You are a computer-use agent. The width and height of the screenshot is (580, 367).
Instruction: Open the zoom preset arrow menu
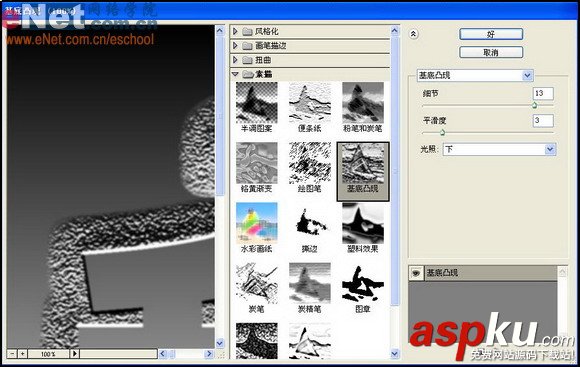tap(74, 354)
